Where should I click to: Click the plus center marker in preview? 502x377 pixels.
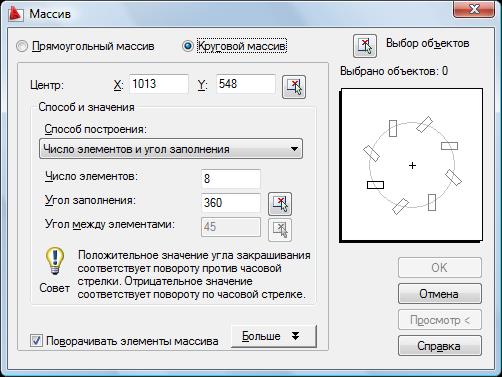point(413,165)
